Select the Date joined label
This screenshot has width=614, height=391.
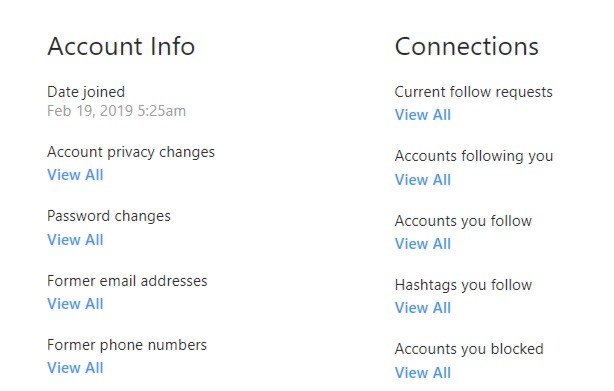(x=86, y=92)
